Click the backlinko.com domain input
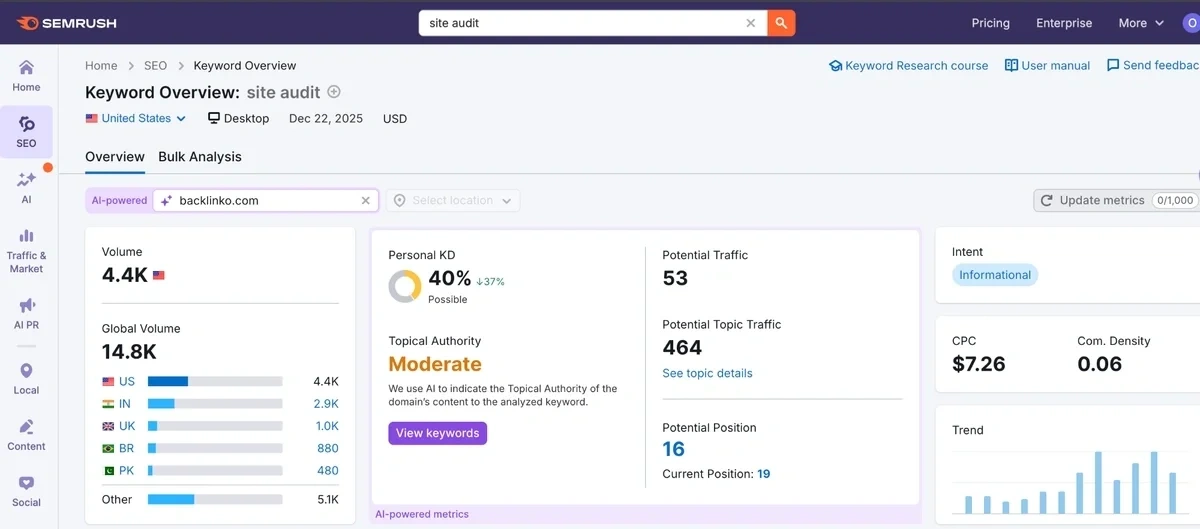The image size is (1200, 529). coord(266,200)
